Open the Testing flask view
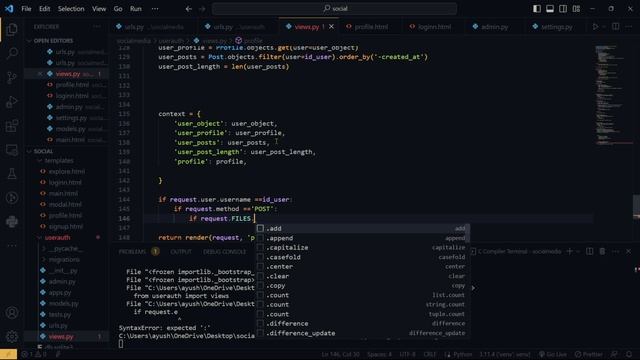The image size is (640, 360). coord(12,173)
